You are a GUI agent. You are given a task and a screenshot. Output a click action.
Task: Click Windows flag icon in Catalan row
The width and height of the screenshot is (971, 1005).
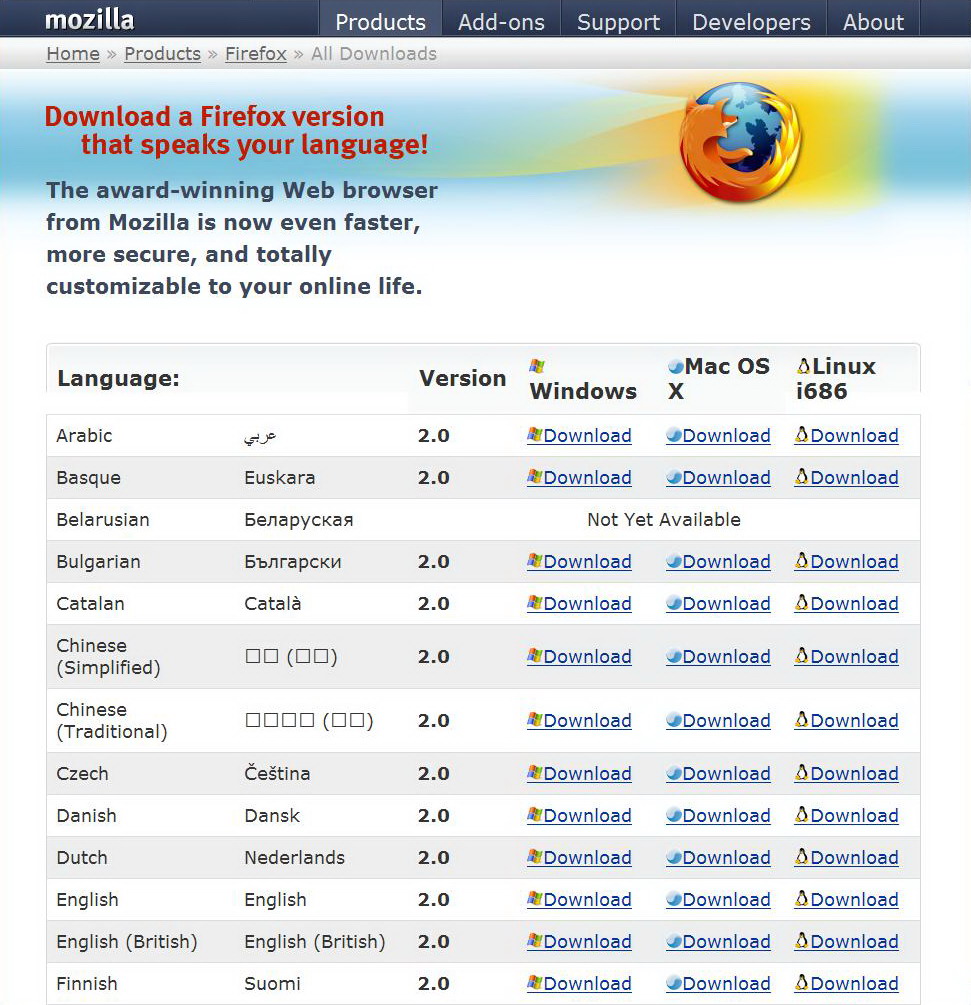(x=535, y=603)
